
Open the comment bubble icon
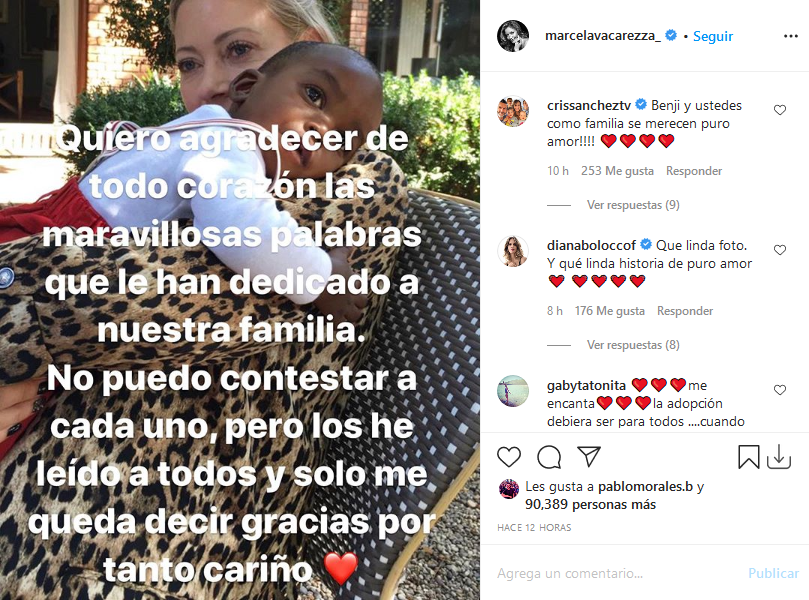[549, 457]
